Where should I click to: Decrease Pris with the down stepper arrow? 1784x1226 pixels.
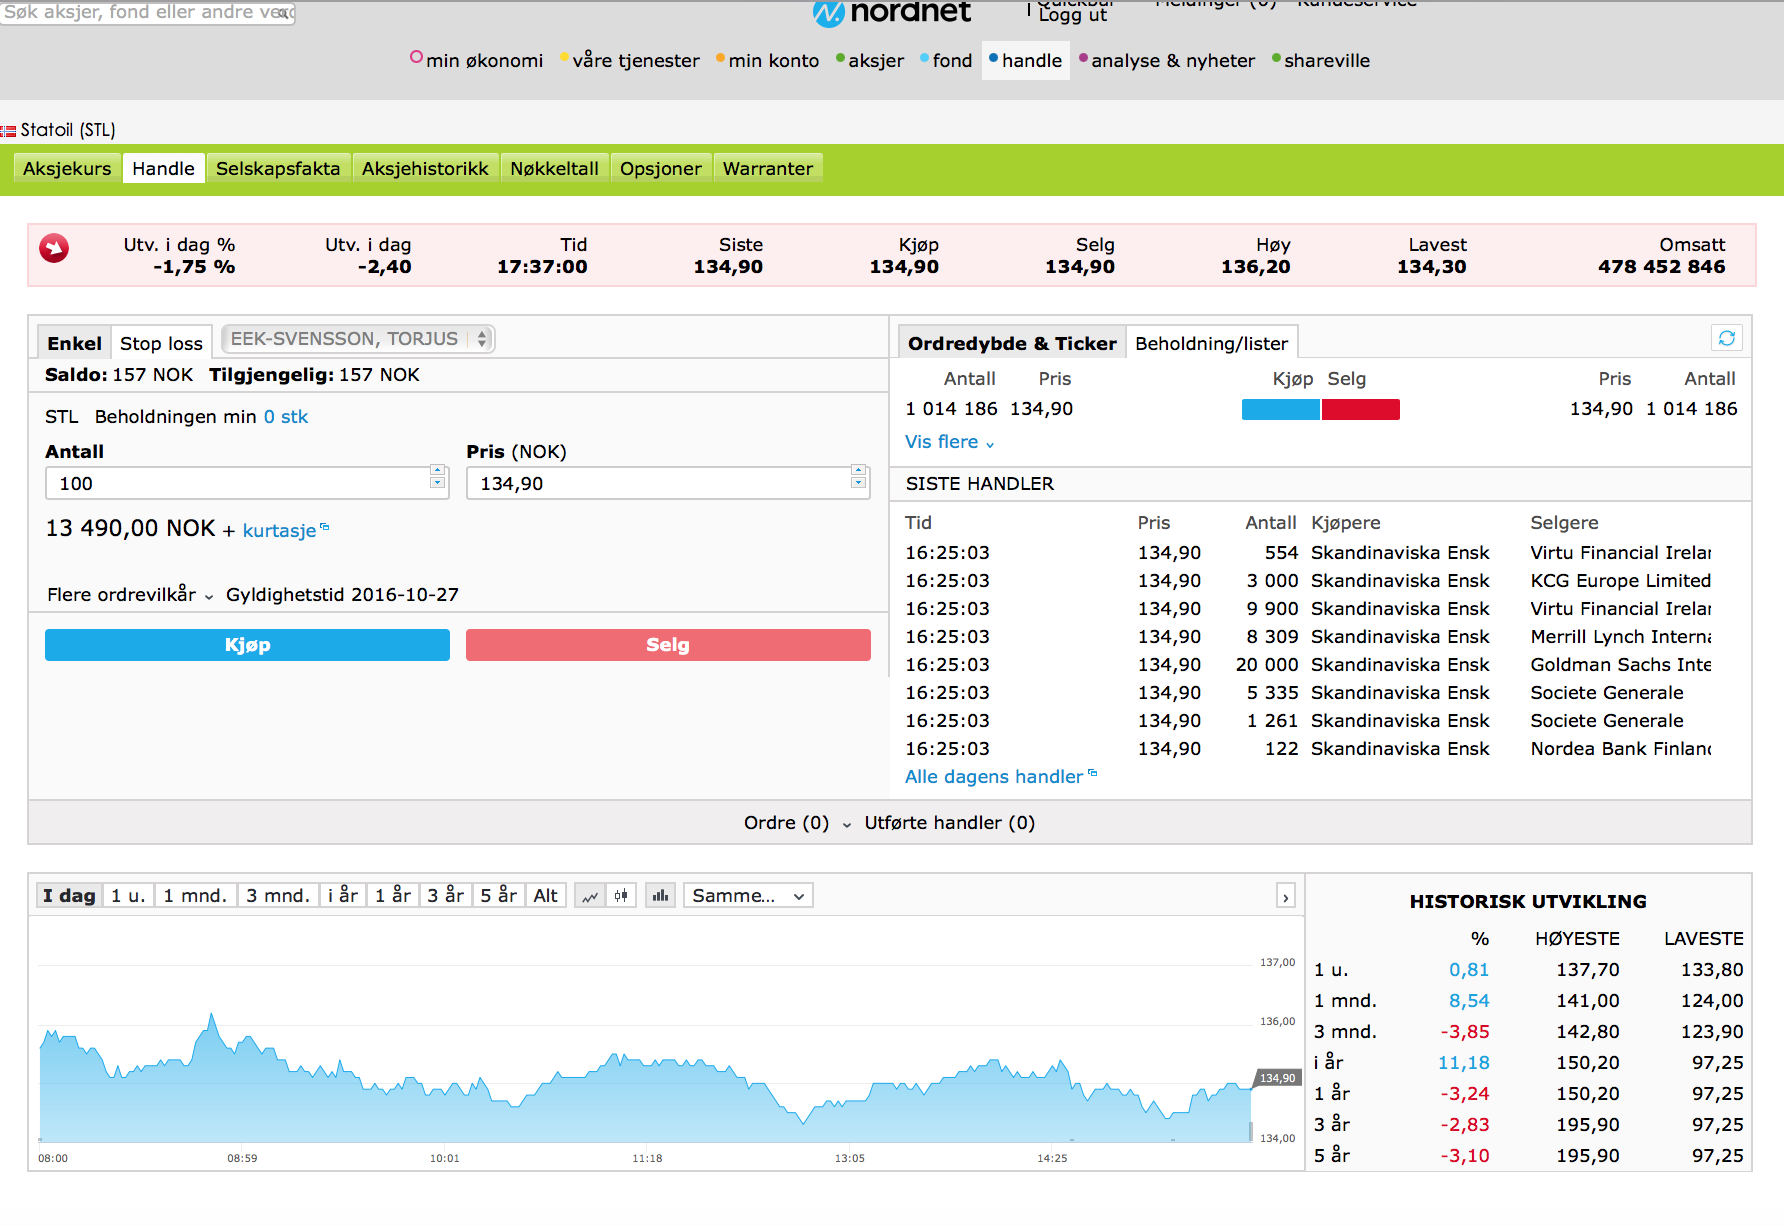click(x=858, y=483)
